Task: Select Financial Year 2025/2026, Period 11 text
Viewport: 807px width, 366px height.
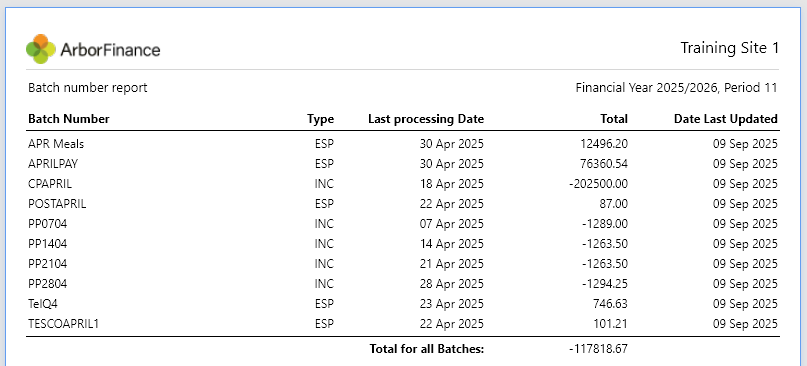Action: [x=676, y=88]
